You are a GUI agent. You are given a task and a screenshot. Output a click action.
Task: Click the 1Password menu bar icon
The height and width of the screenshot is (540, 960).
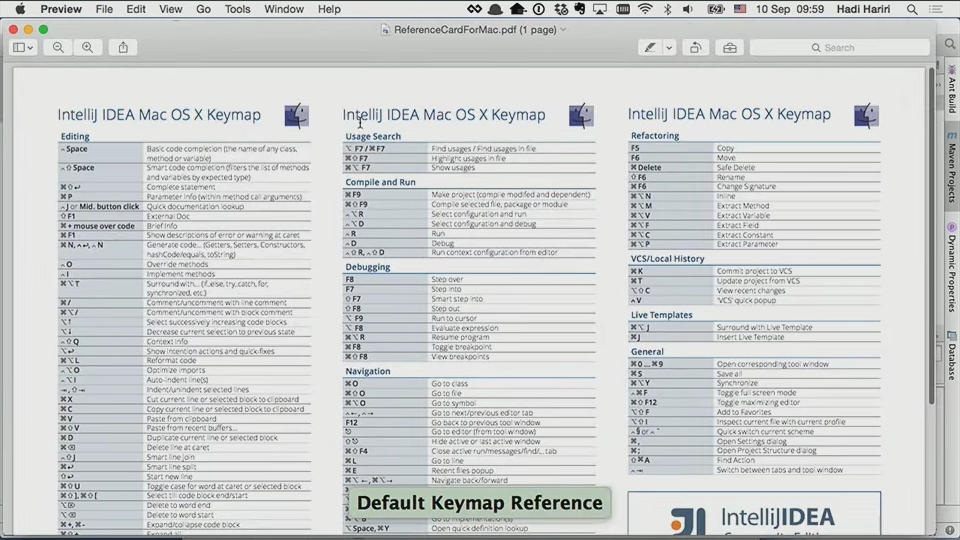tap(539, 9)
